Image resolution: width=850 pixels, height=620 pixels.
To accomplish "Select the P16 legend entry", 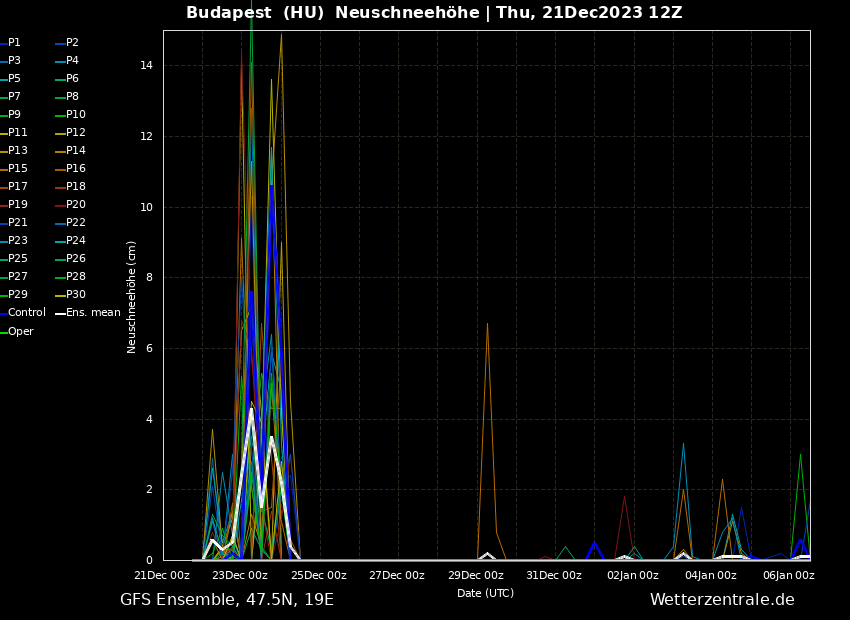I will pos(76,169).
